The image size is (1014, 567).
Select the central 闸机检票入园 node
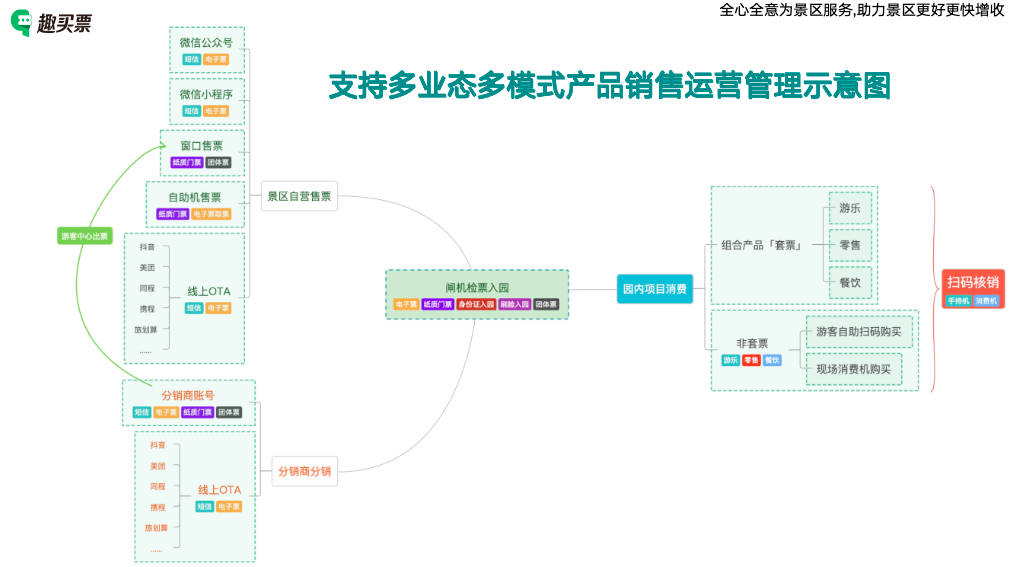point(477,287)
